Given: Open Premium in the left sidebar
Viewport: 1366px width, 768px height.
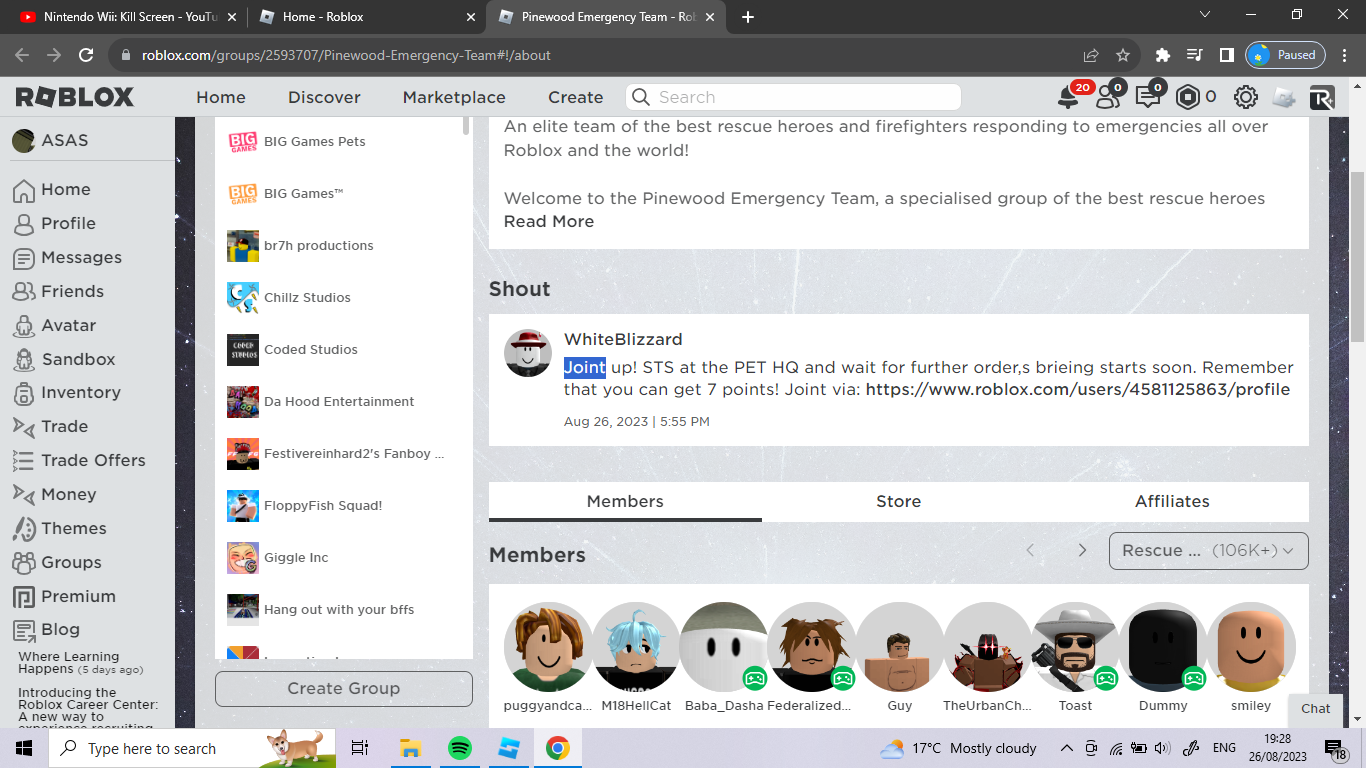Looking at the screenshot, I should 78,596.
